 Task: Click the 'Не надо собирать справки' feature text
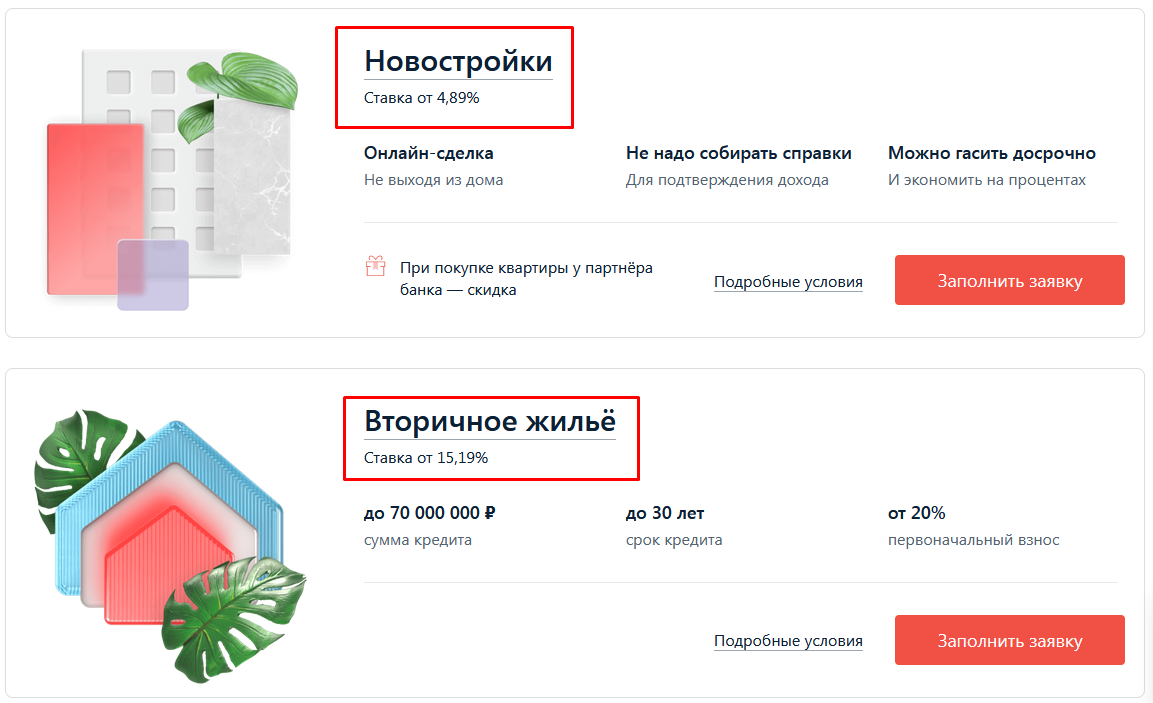click(738, 153)
